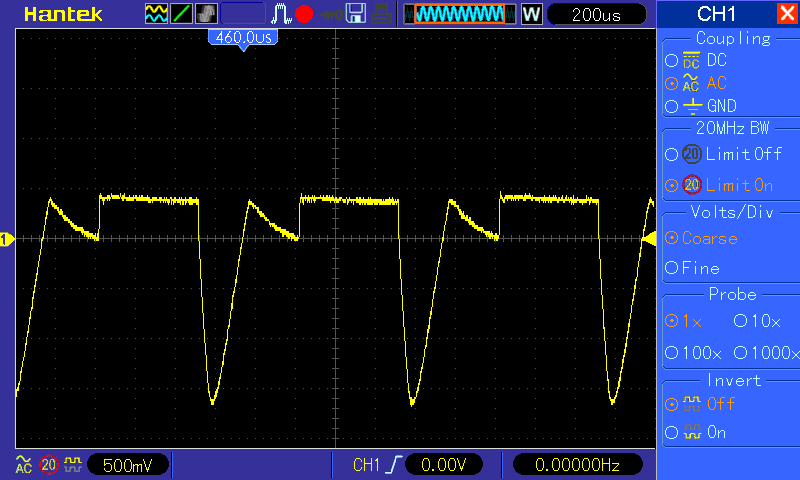The image size is (800, 480).
Task: Click the W window mode icon
Action: coord(531,14)
